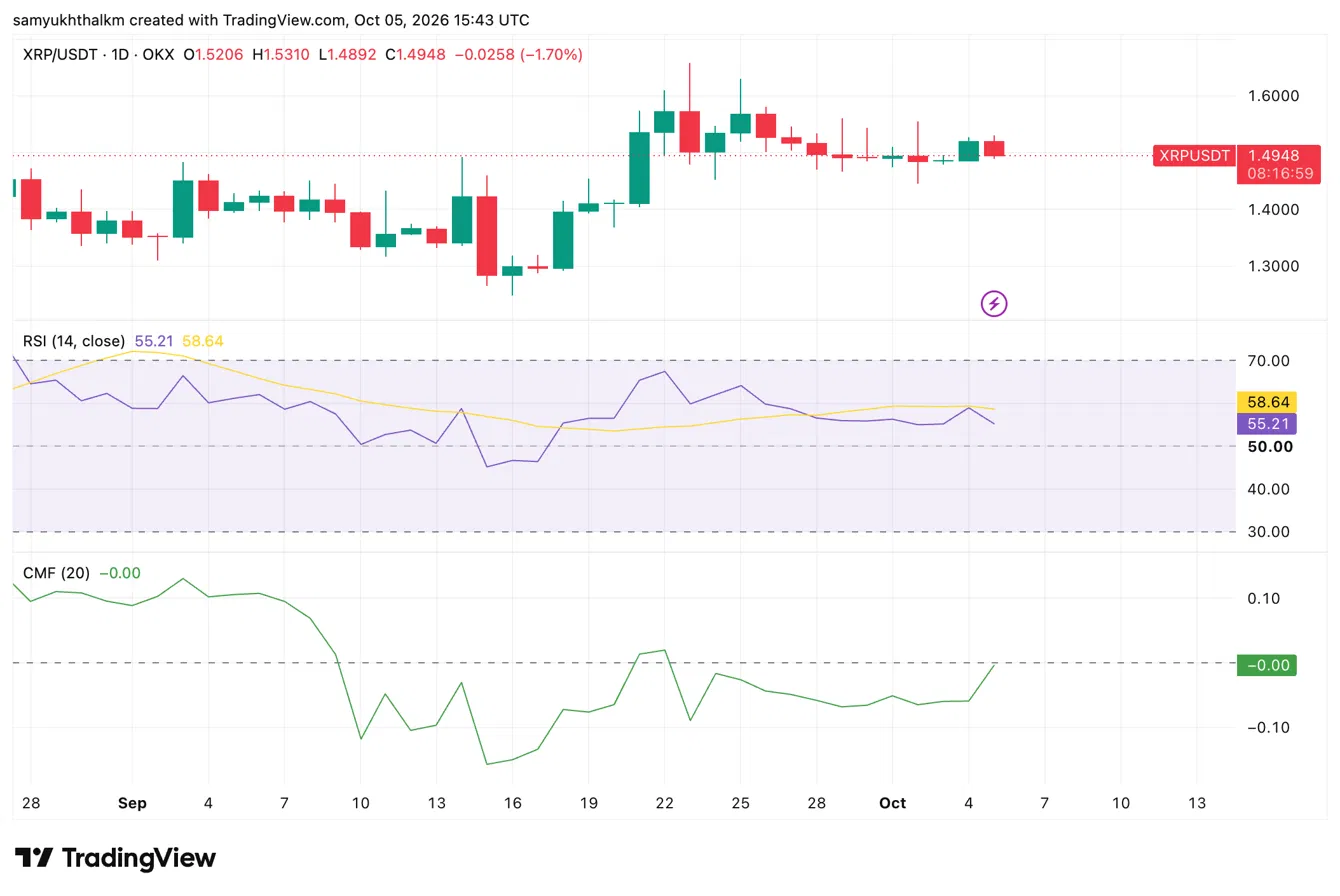Viewport: 1340px width, 896px height.
Task: Click the high value H1.5310
Action: click(x=281, y=55)
